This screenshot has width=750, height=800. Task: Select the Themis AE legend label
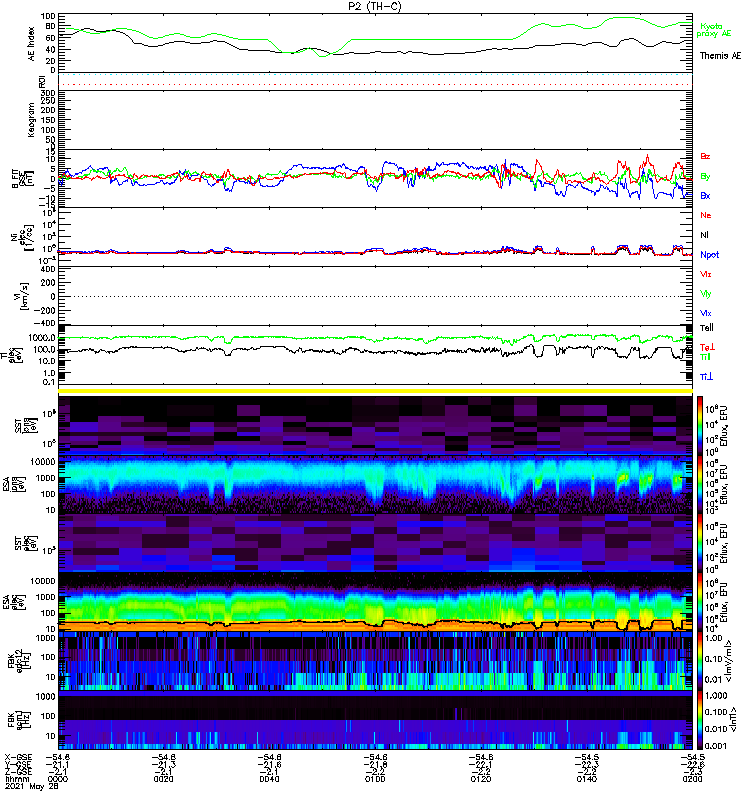point(720,56)
